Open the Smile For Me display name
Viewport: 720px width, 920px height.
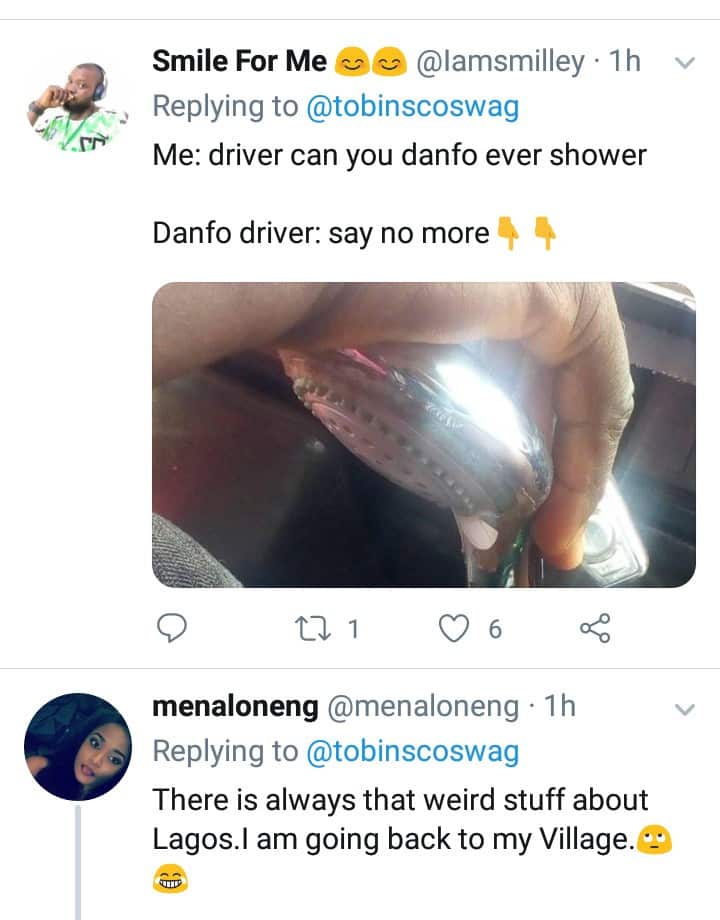(x=240, y=62)
